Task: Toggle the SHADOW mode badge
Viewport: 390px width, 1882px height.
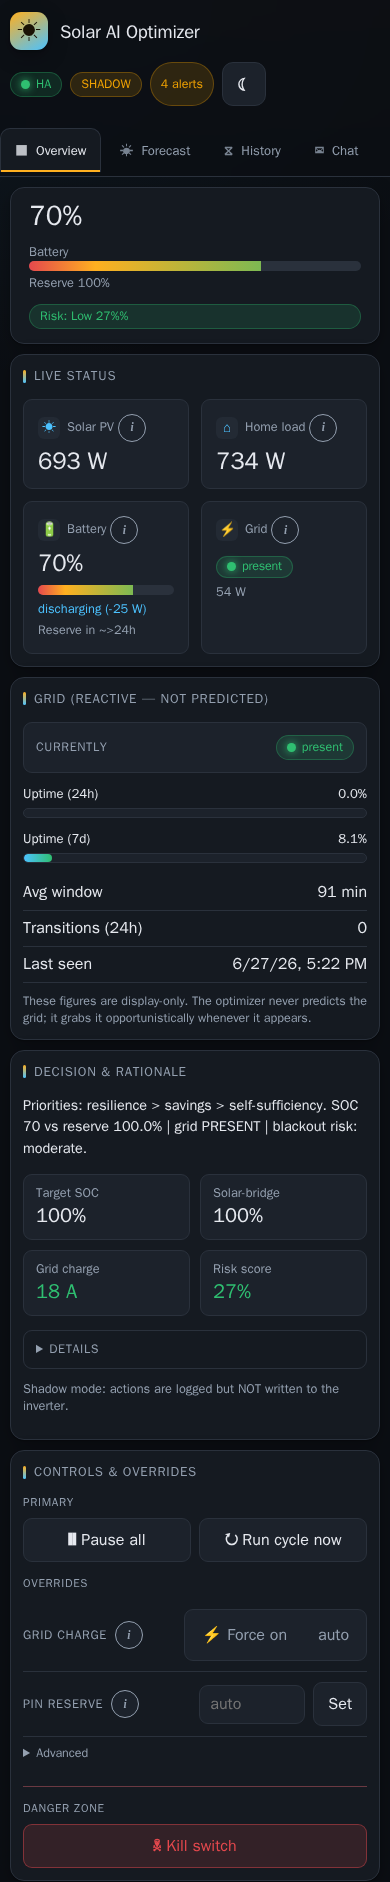Action: (x=106, y=84)
